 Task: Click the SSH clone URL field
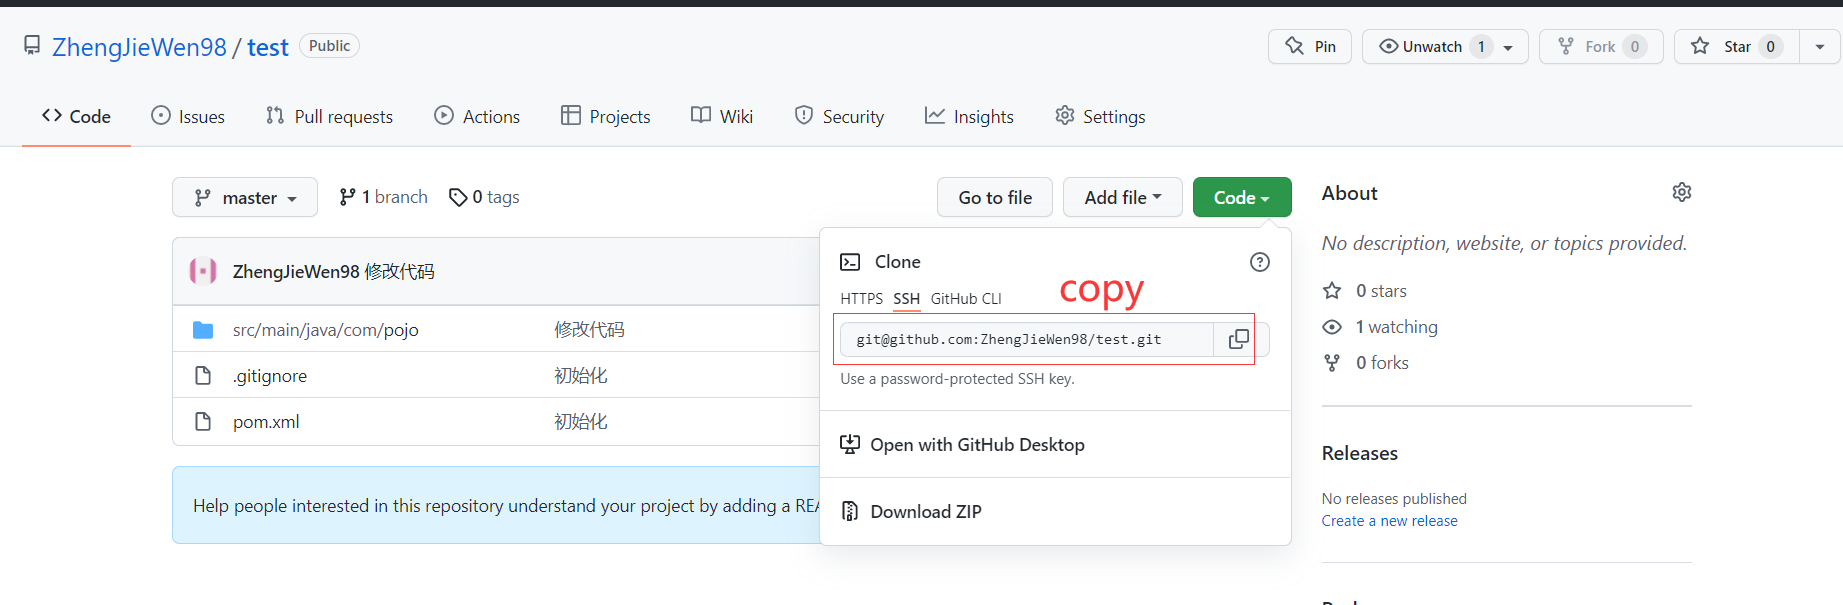click(1027, 339)
